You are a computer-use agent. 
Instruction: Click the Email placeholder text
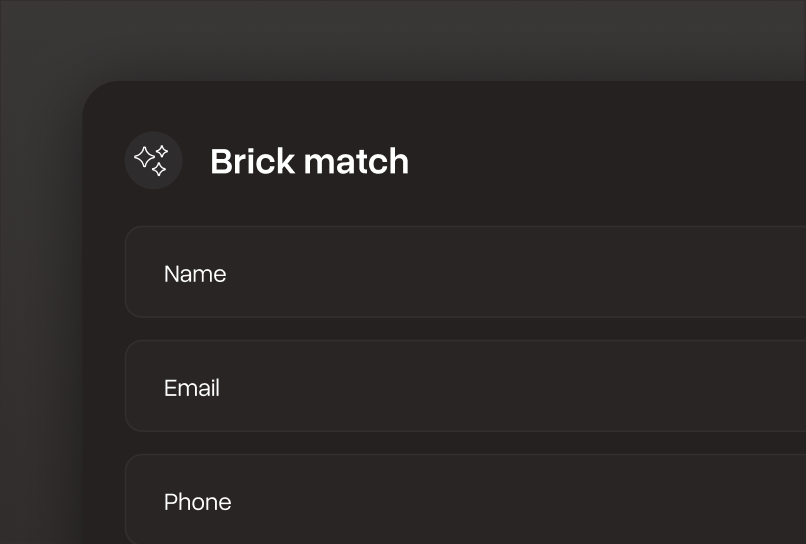coord(192,388)
